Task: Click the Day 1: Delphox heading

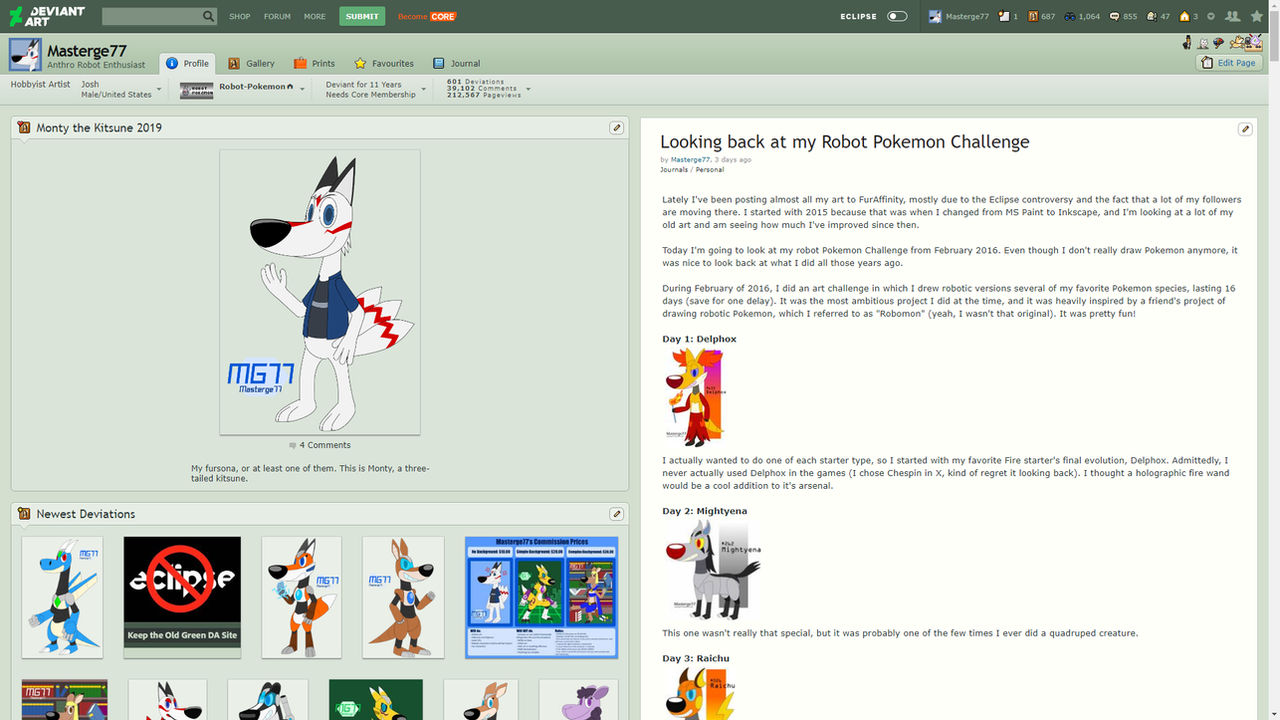Action: coord(699,339)
